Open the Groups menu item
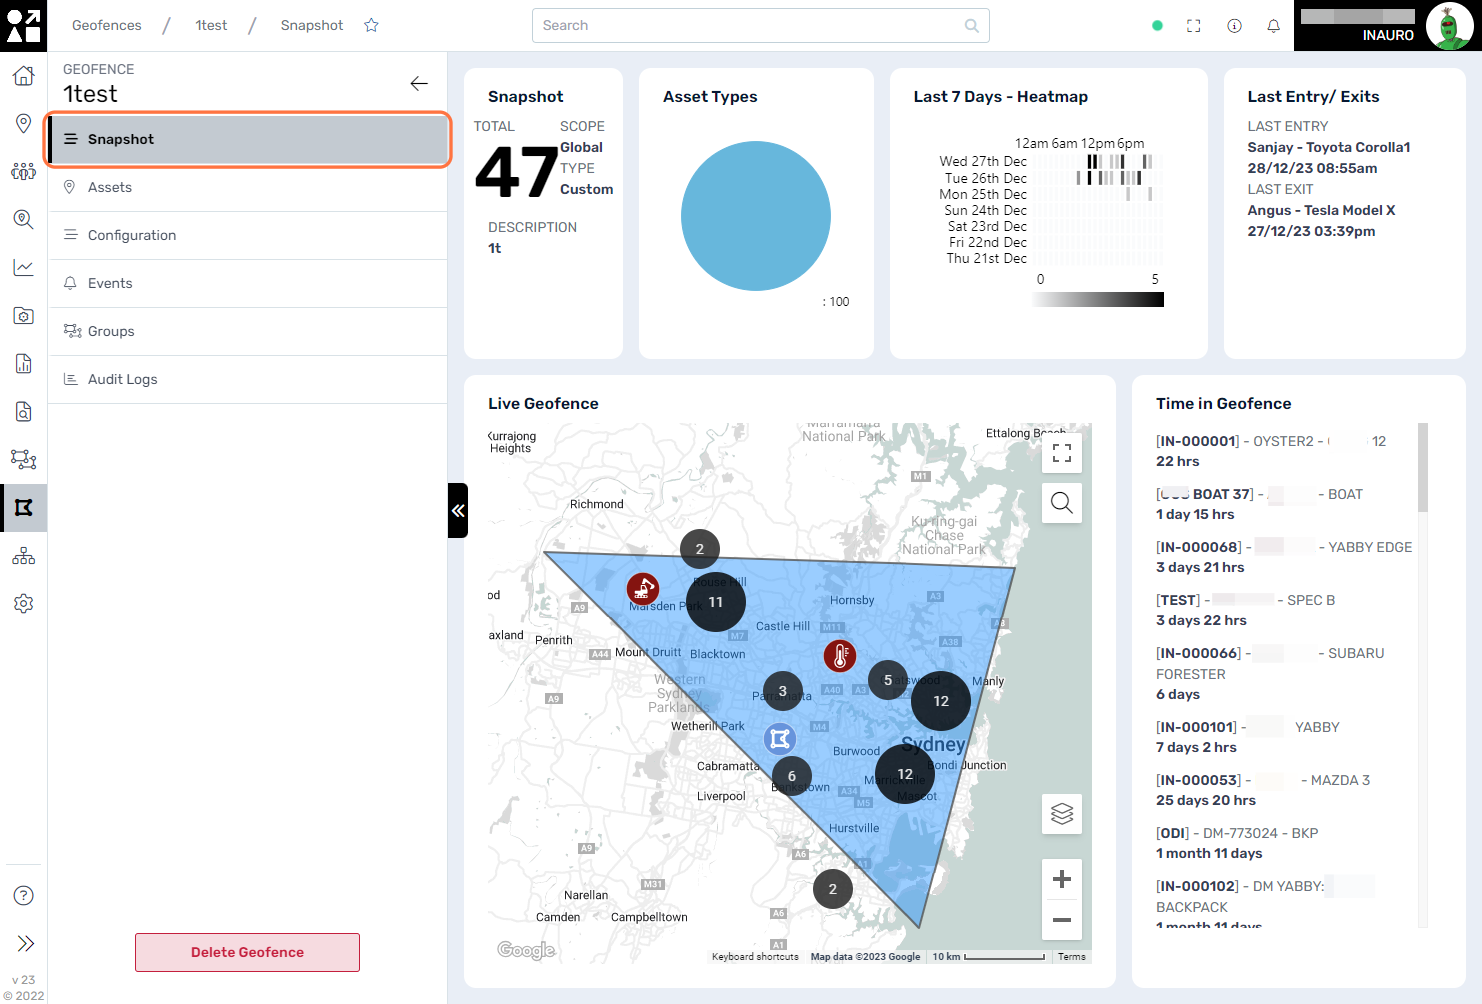1482x1004 pixels. [x=248, y=331]
